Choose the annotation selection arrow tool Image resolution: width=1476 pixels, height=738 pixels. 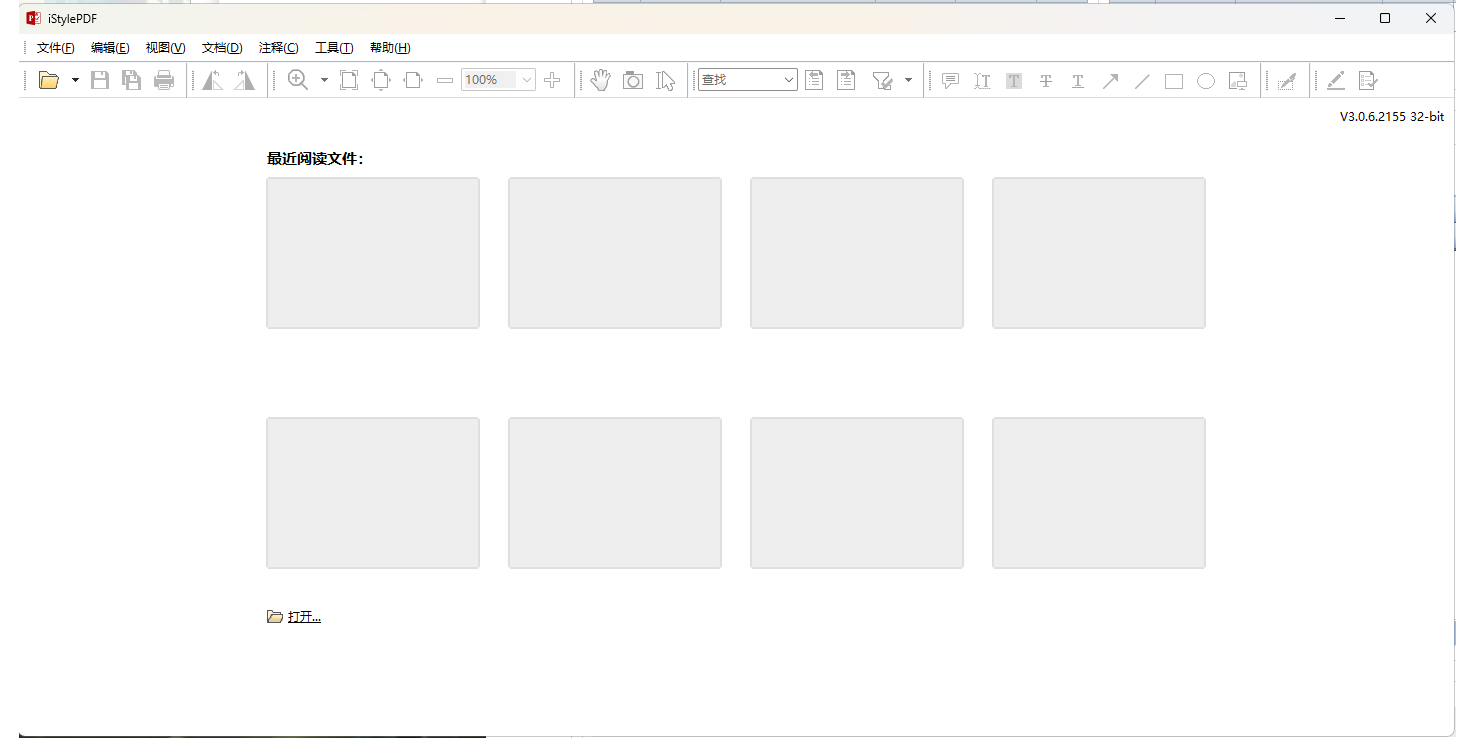pyautogui.click(x=665, y=80)
